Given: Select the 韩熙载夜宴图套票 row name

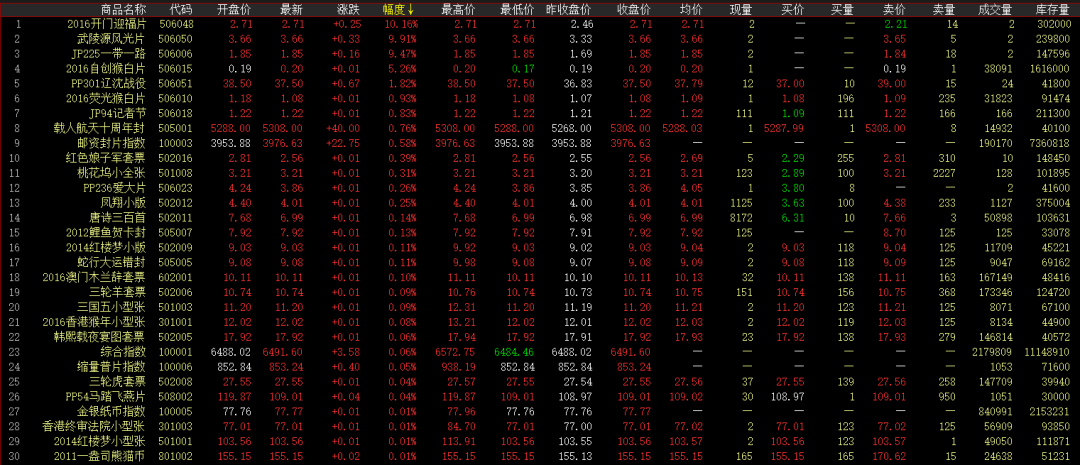Looking at the screenshot, I should point(101,338).
